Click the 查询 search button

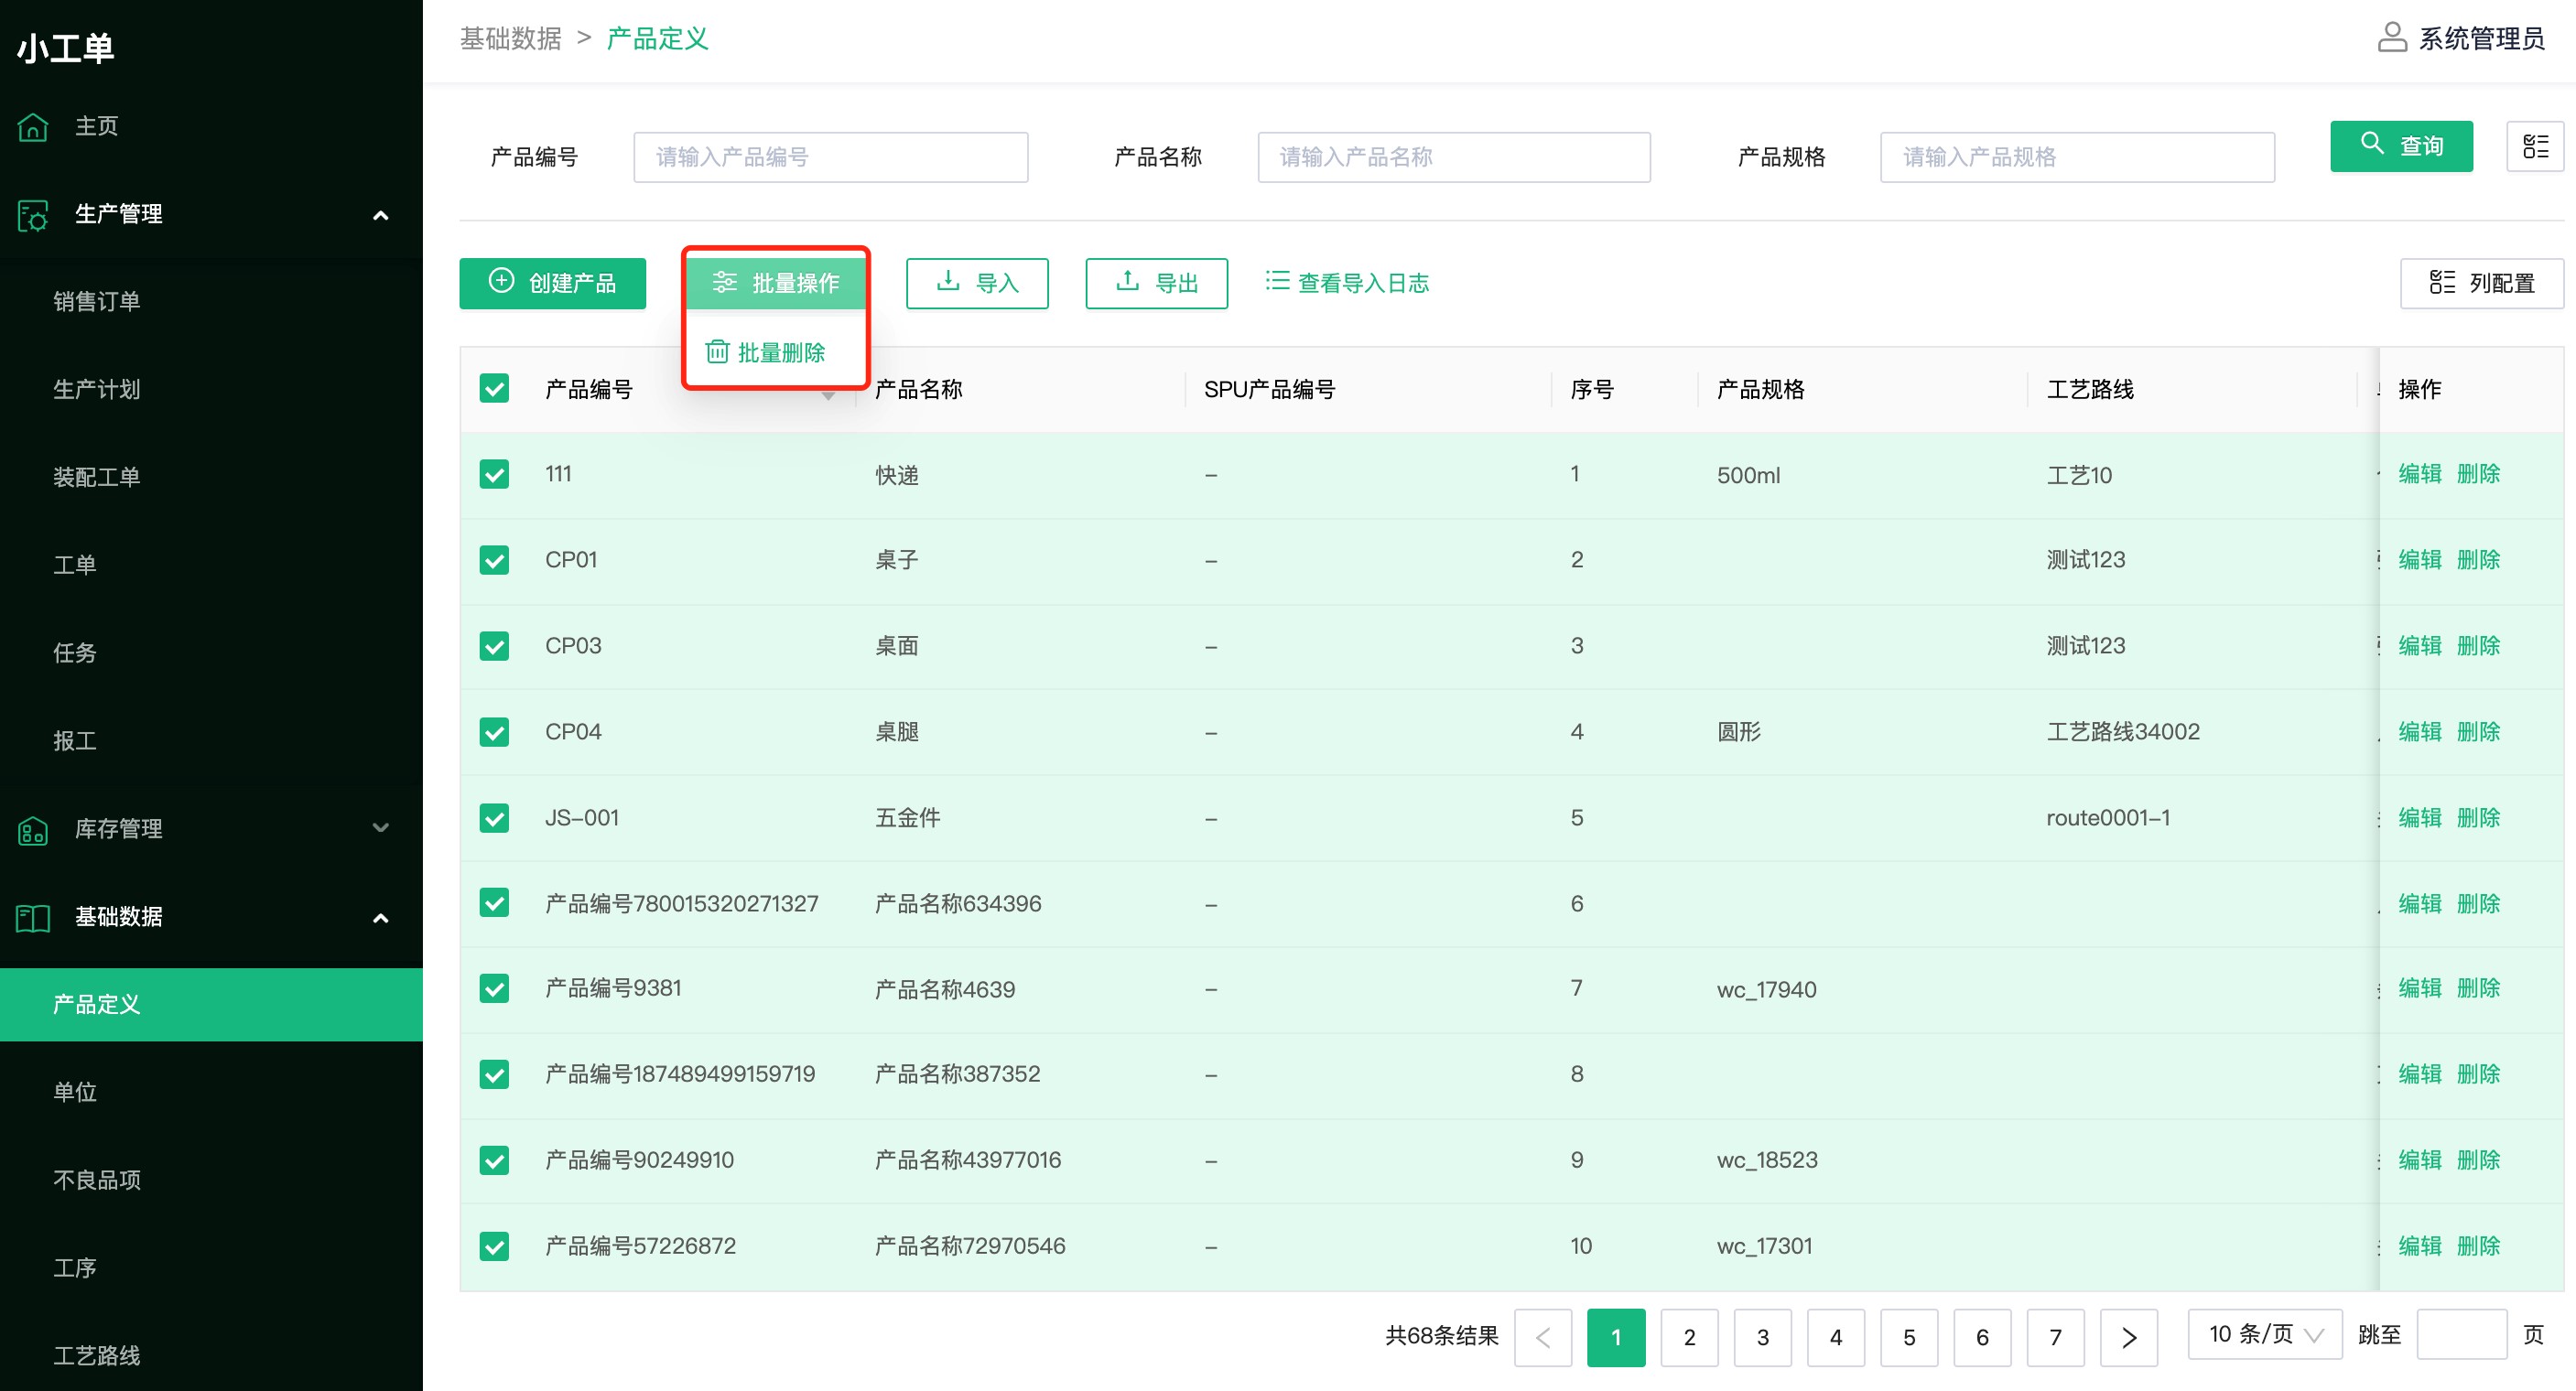2401,146
